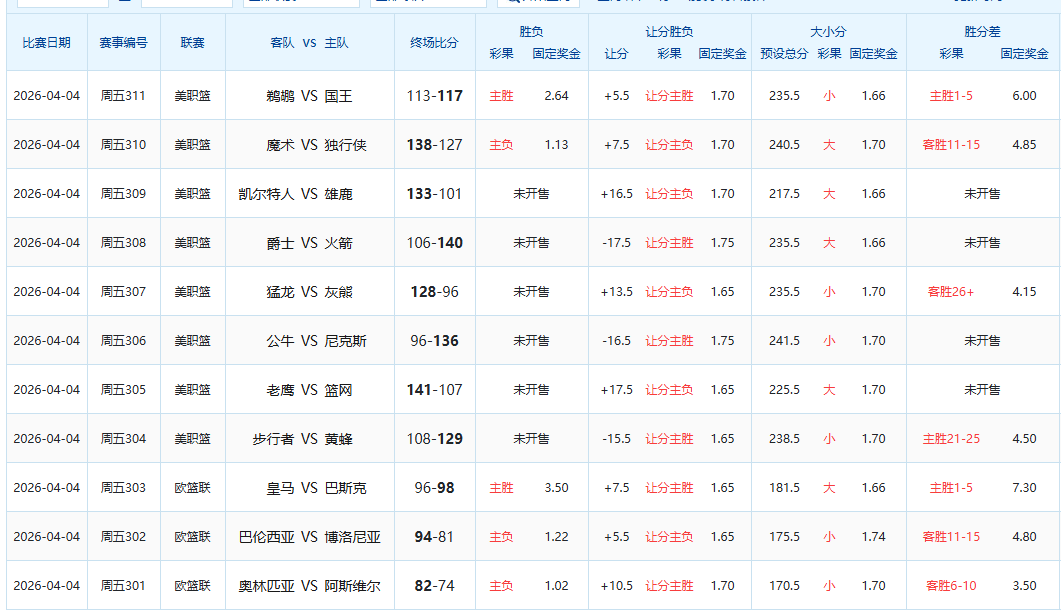Click the 3.50 win odds for 皇马 VS 巴斯克
Viewport: 1061px width, 610px height.
pos(556,488)
